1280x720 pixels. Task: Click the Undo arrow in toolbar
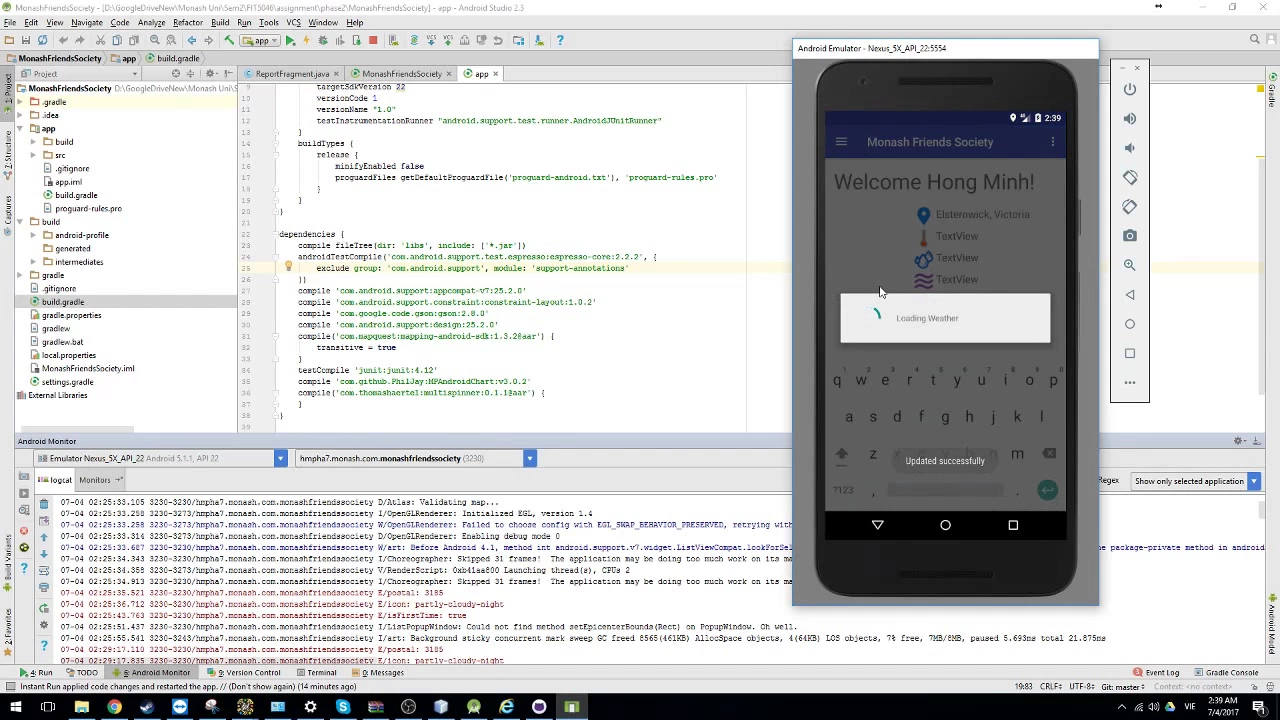pyautogui.click(x=64, y=40)
